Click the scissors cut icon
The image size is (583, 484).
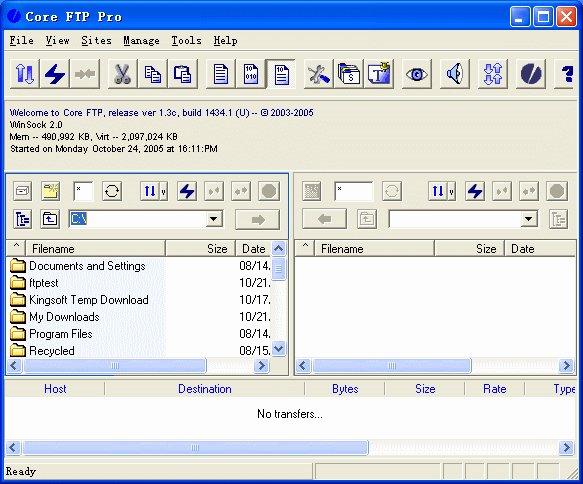pos(123,74)
